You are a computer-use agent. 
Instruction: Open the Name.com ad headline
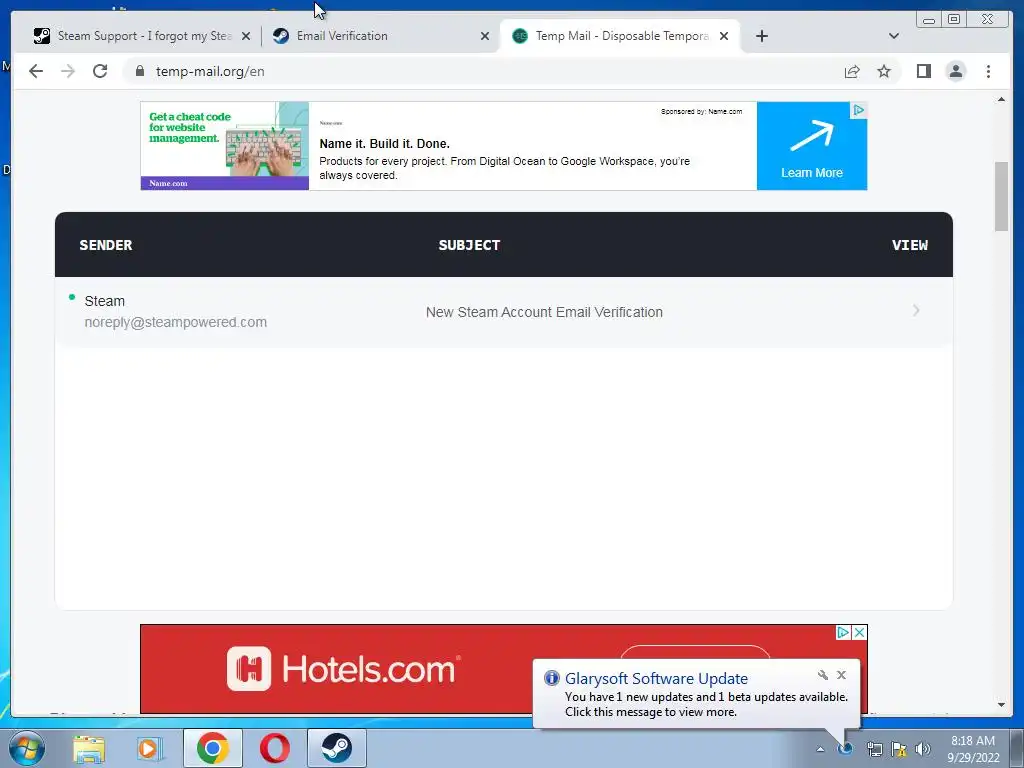[384, 144]
